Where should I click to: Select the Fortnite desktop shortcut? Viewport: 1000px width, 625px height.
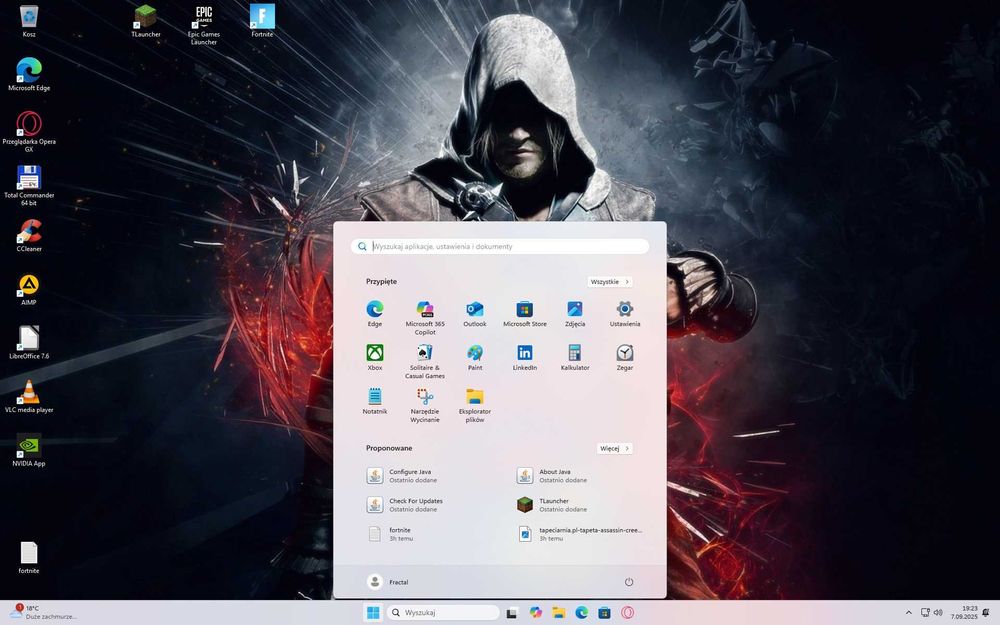[262, 21]
